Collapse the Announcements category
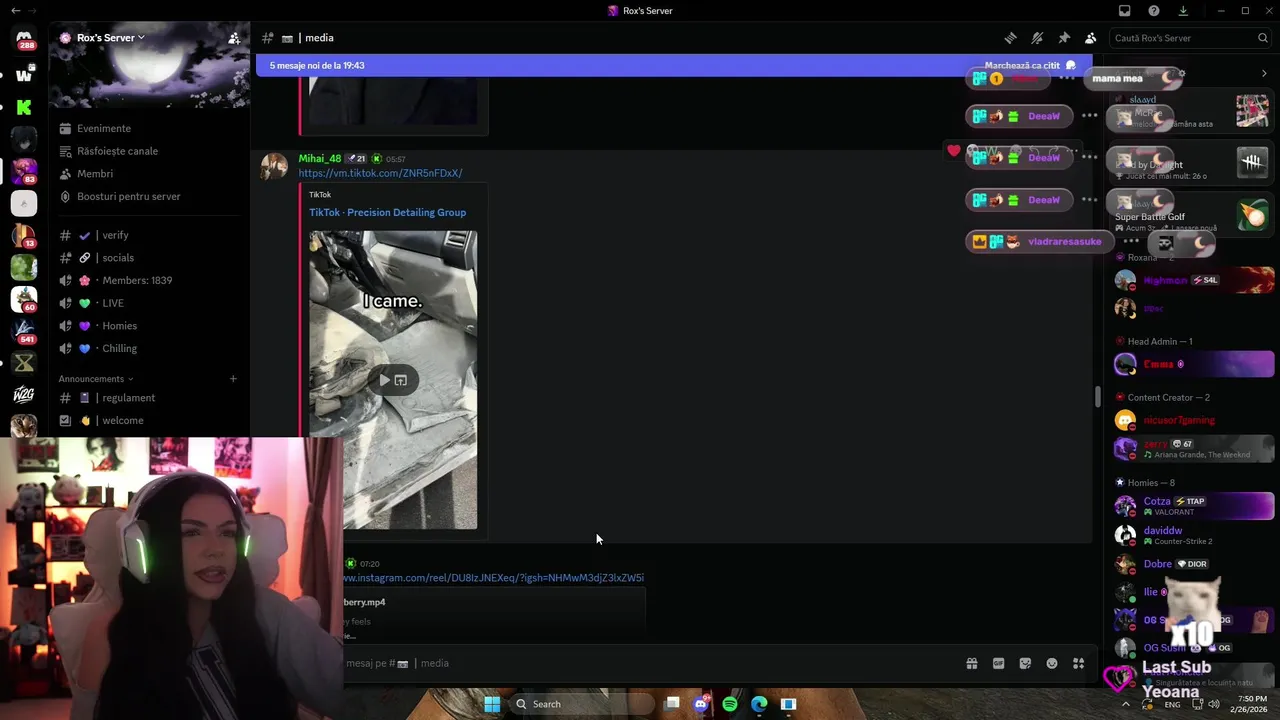 [x=95, y=379]
